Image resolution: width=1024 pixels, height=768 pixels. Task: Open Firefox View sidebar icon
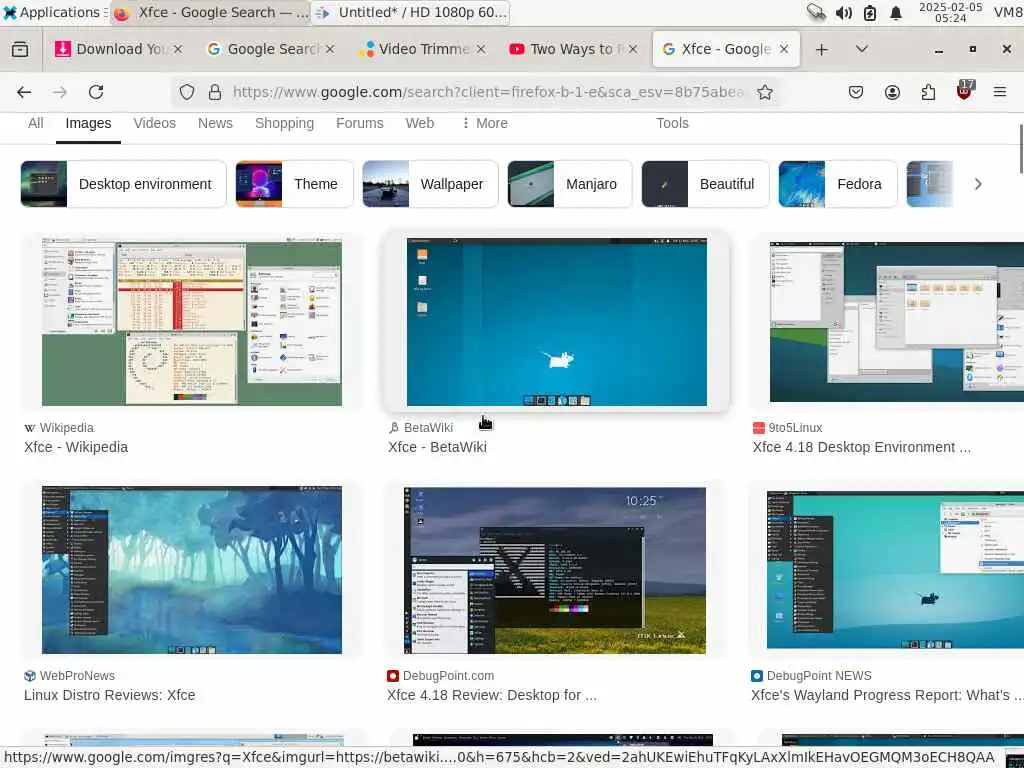click(20, 49)
